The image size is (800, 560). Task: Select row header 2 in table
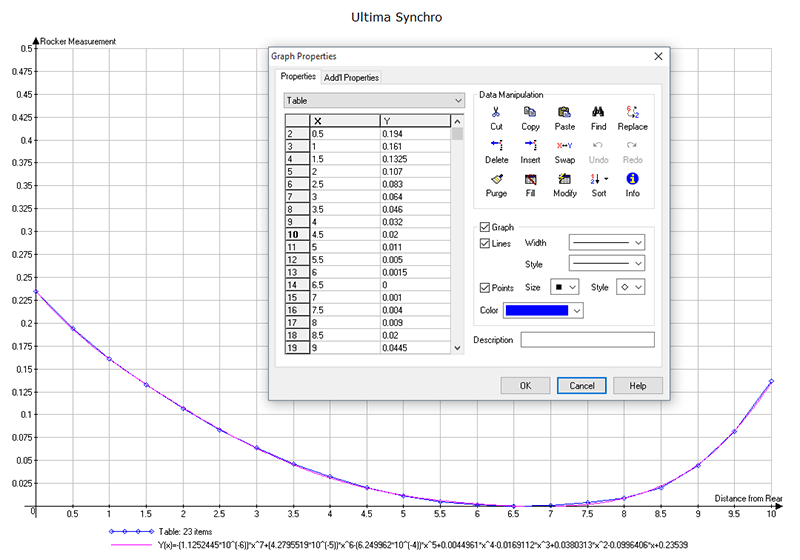[297, 134]
